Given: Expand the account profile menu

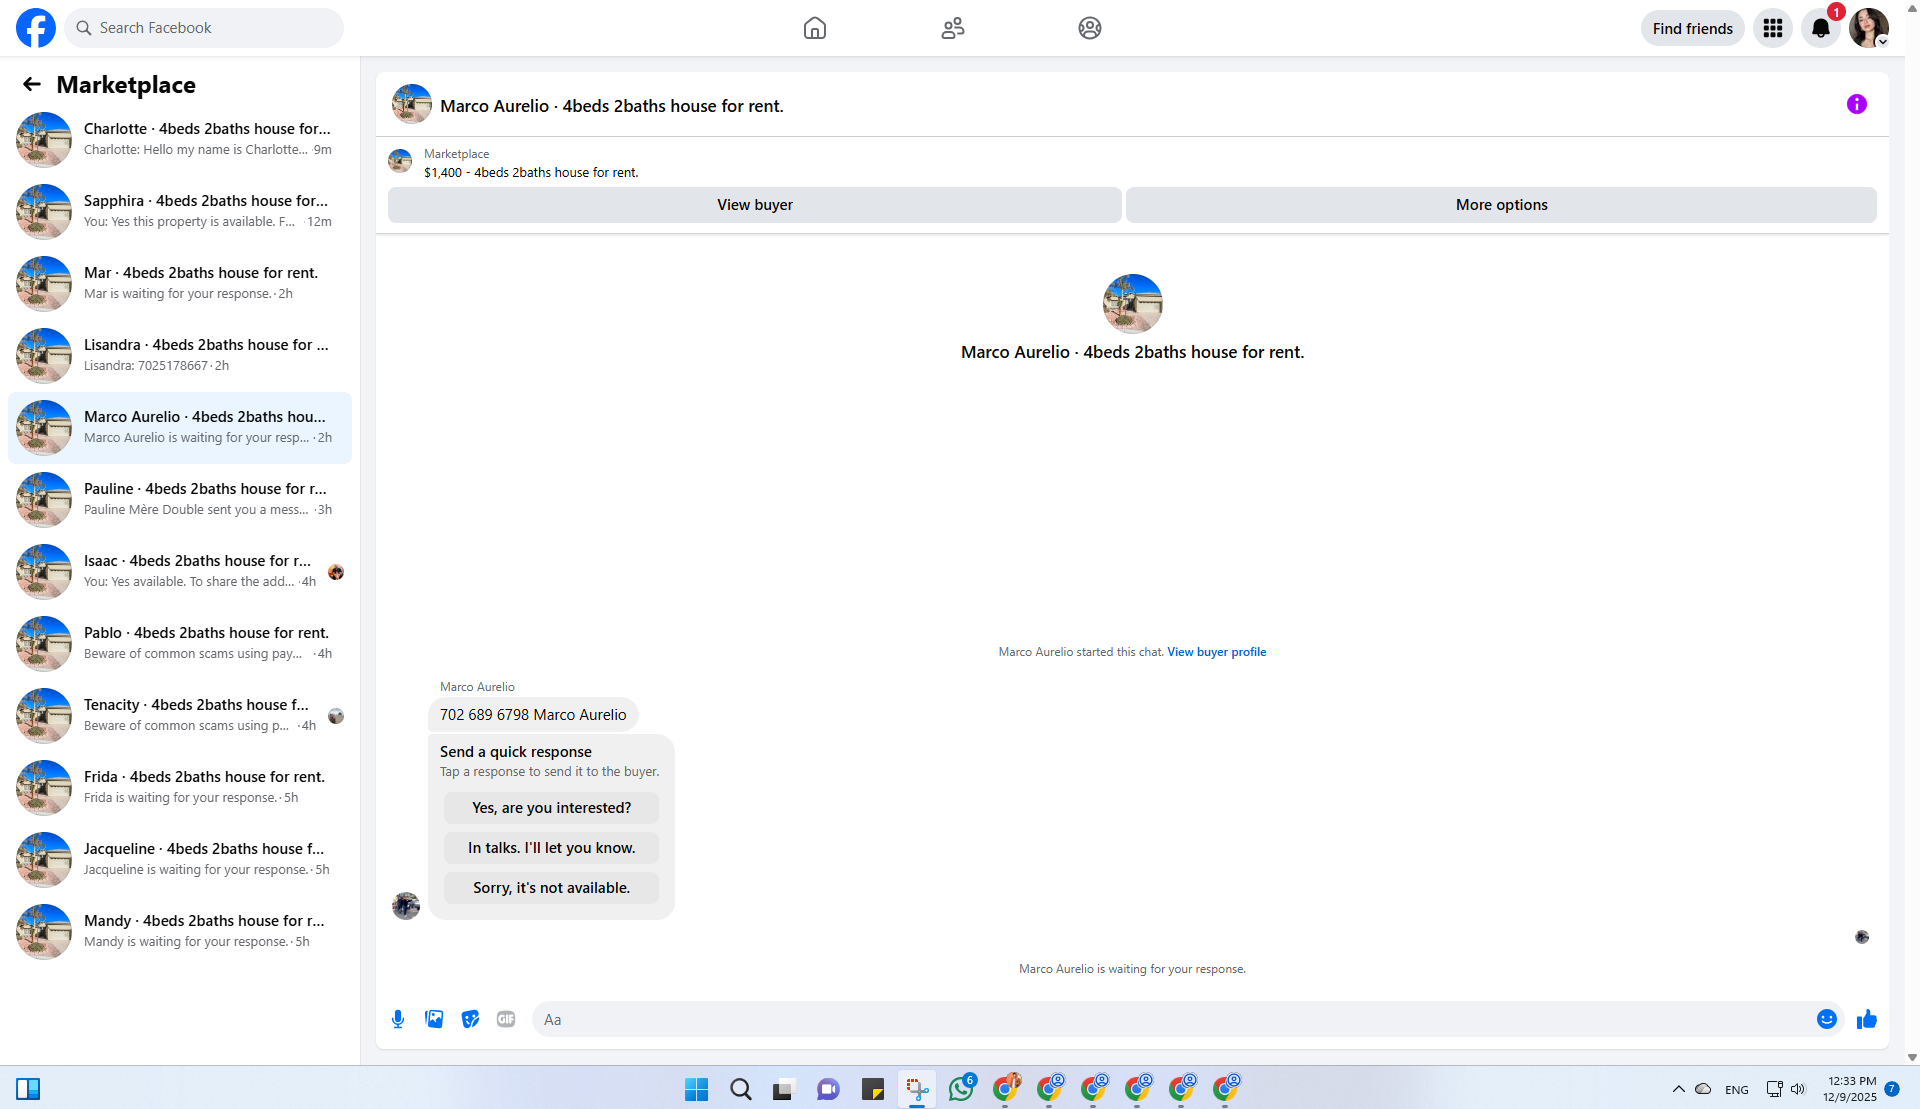Looking at the screenshot, I should coord(1869,28).
